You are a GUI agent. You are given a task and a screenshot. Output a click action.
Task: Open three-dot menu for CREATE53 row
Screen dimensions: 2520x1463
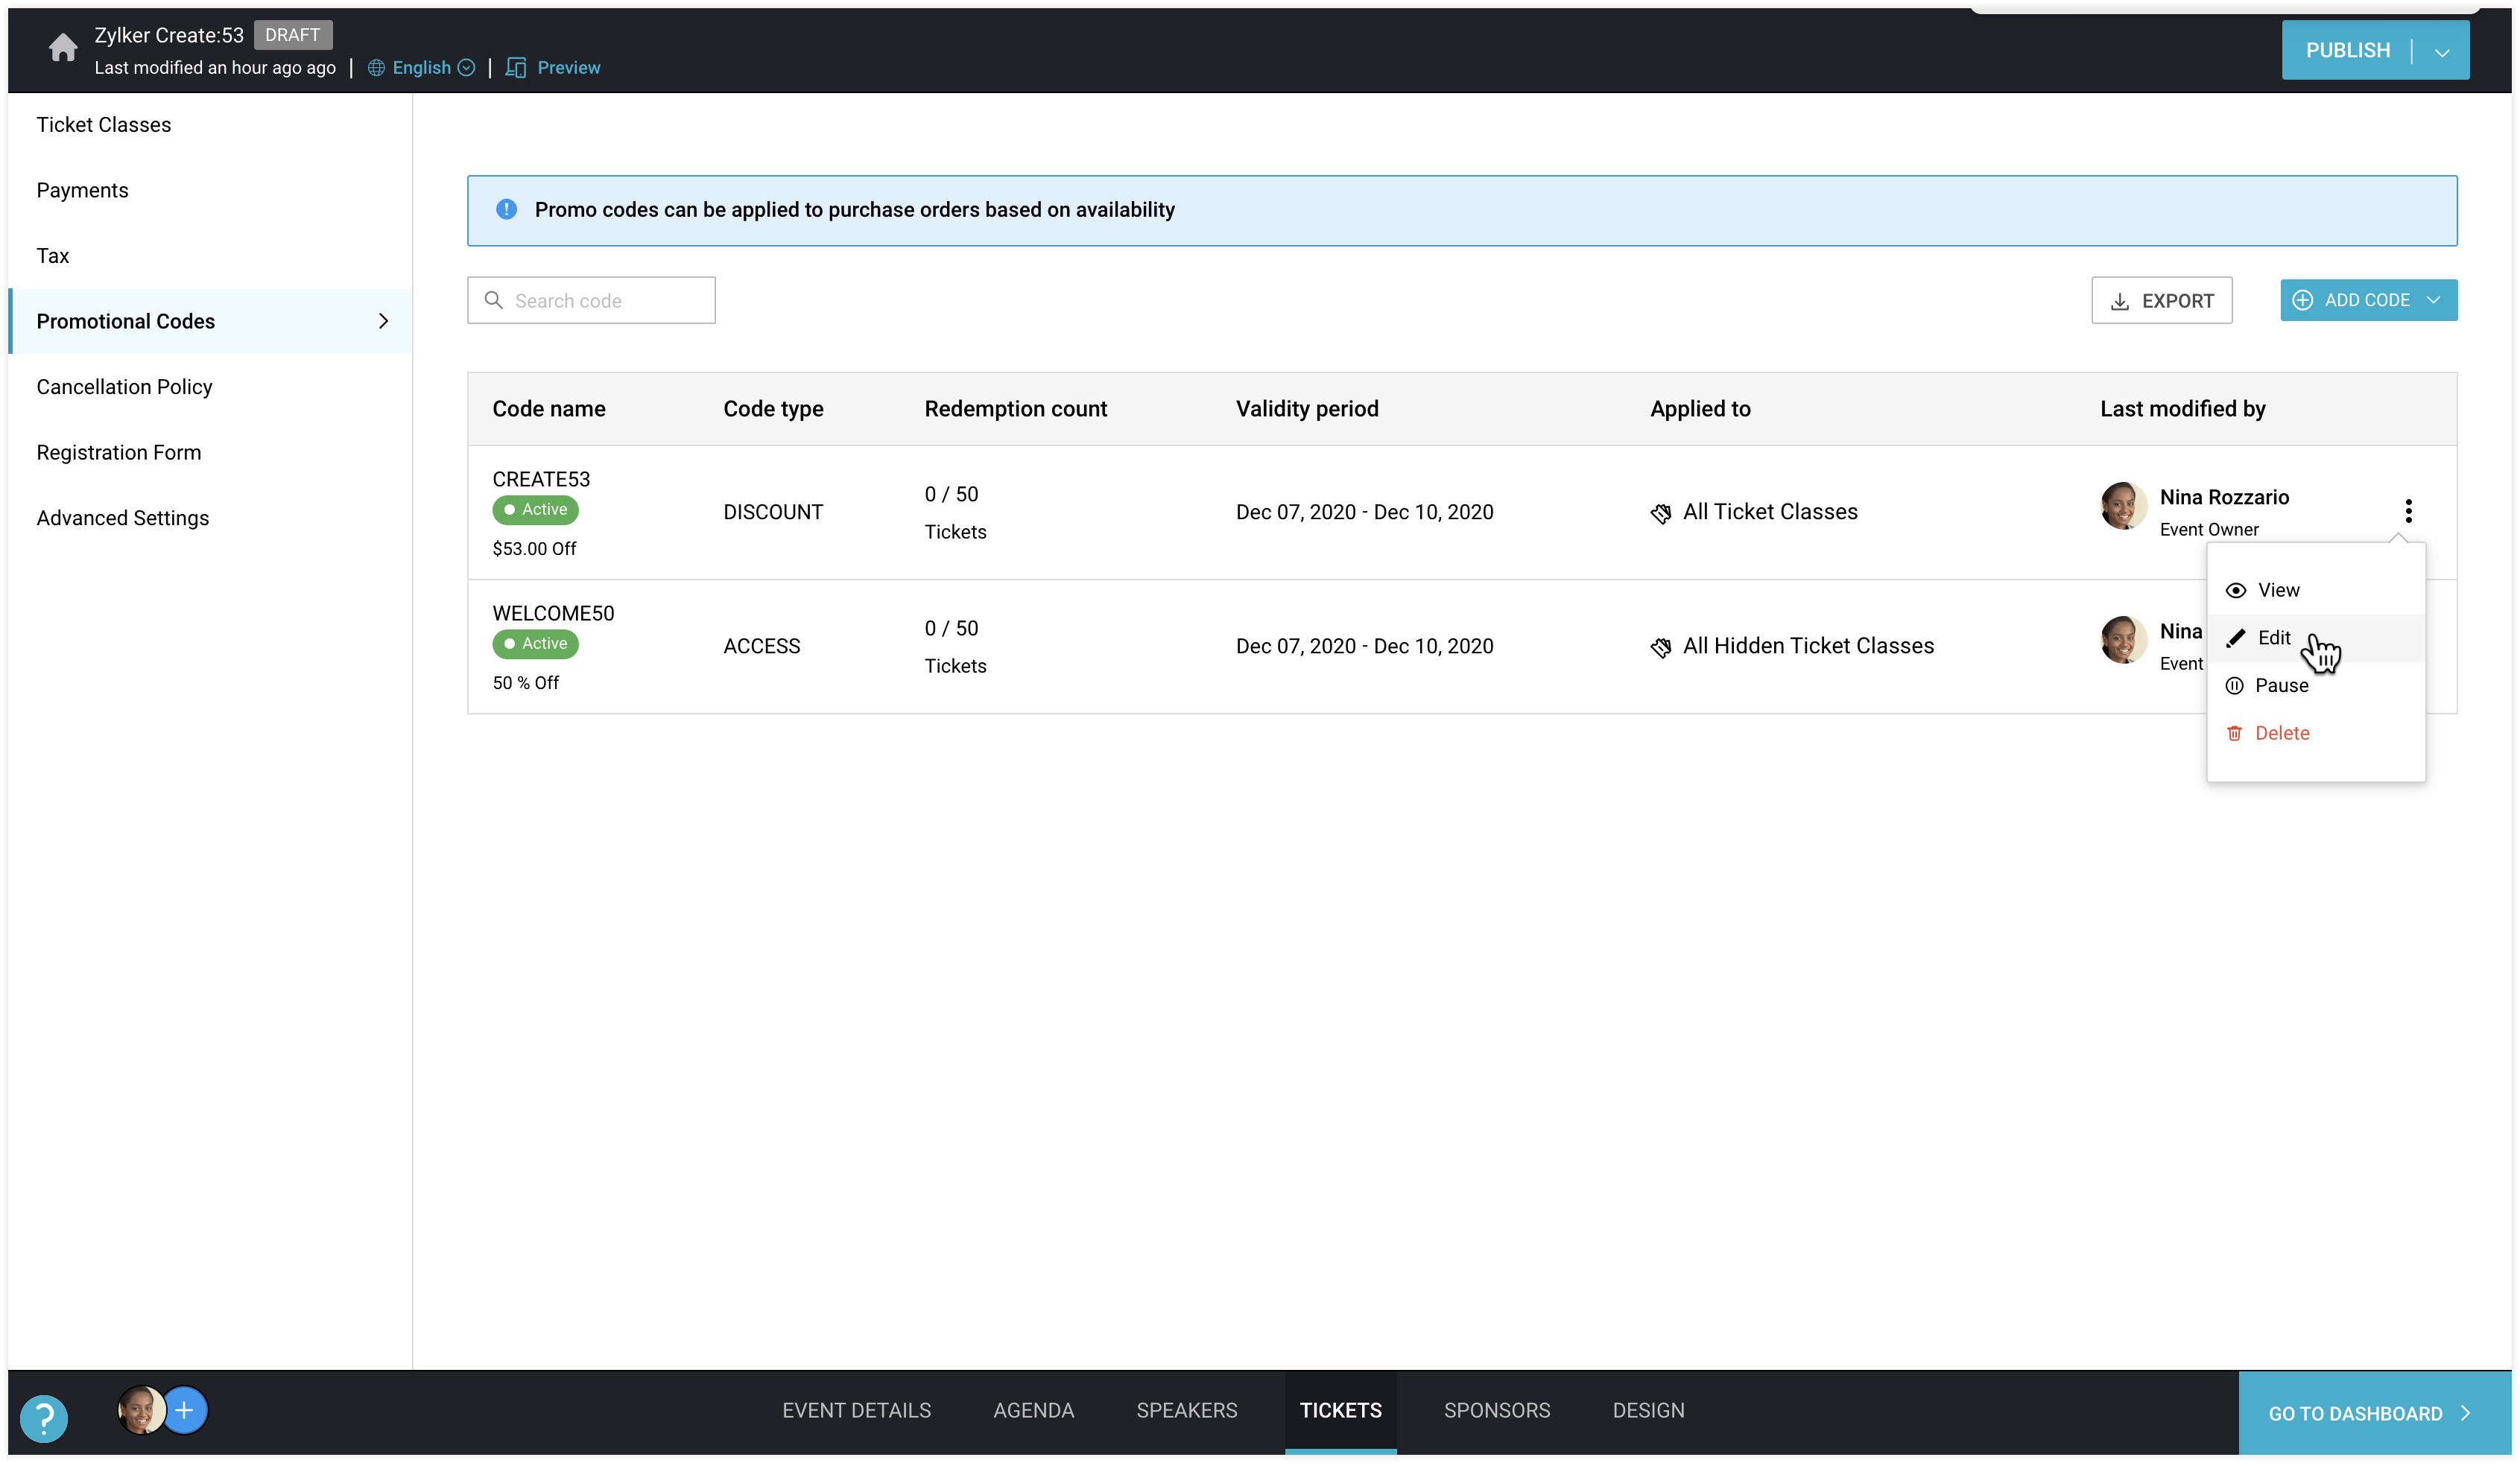[x=2408, y=511]
